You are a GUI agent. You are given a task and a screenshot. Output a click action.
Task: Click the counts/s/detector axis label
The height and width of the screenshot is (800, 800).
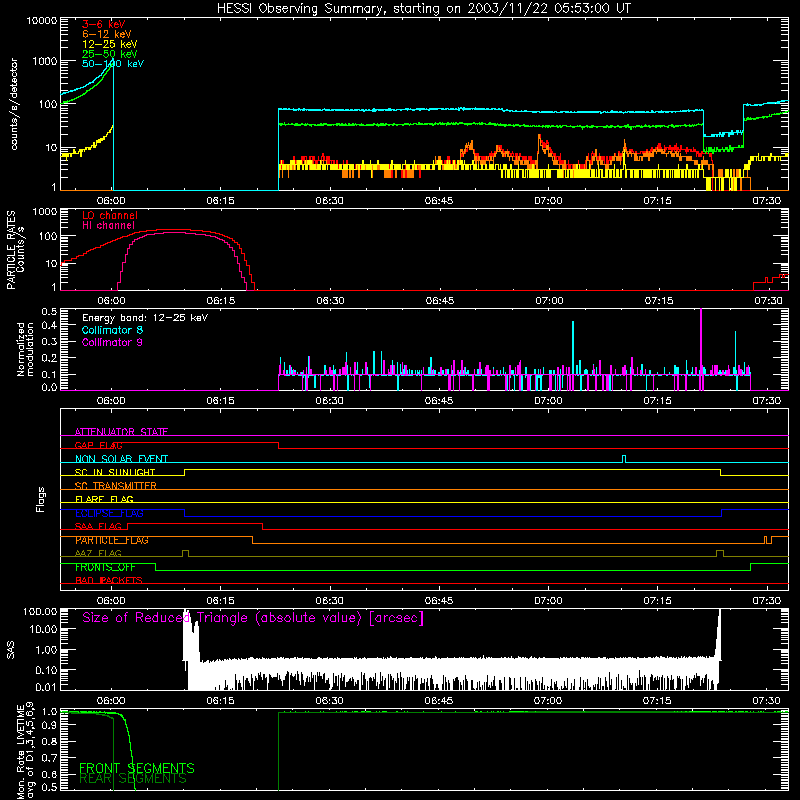click(x=14, y=104)
